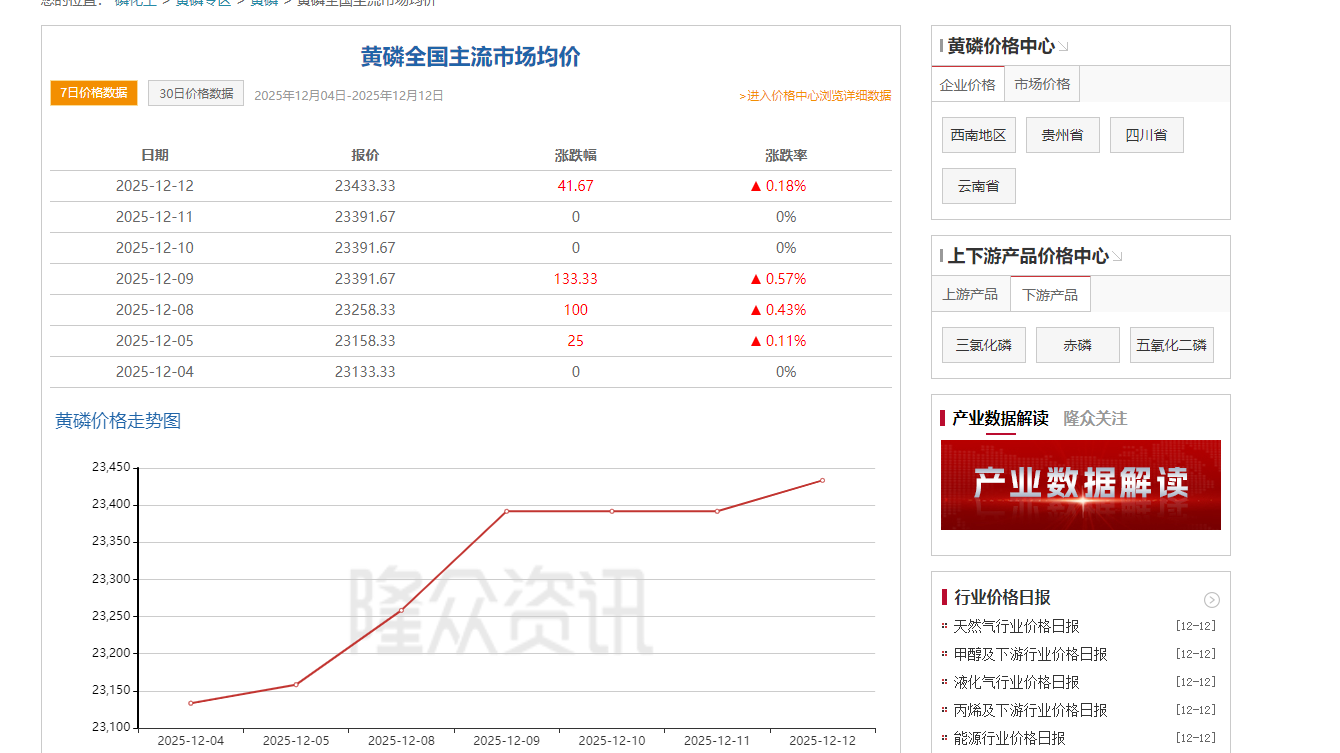Open arrow icon beside 黄磷价格中心
Viewport: 1340px width, 753px height.
coord(1064,47)
